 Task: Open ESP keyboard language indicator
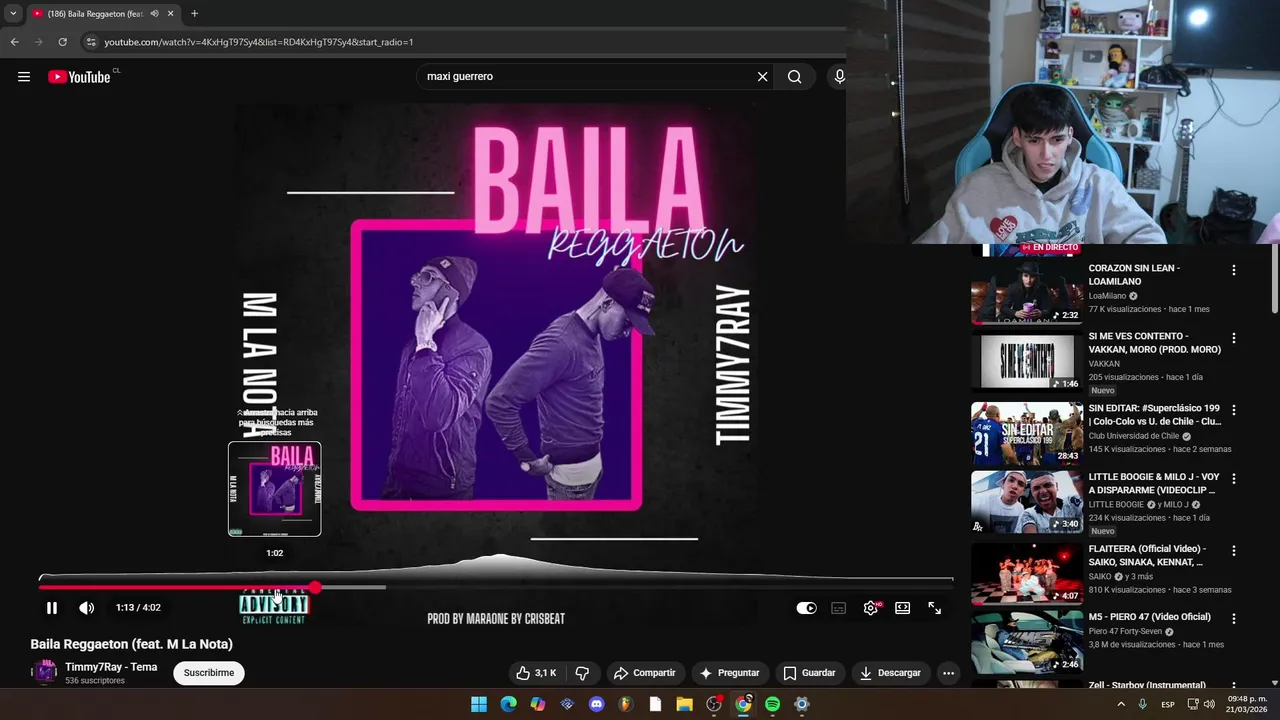click(x=1168, y=704)
